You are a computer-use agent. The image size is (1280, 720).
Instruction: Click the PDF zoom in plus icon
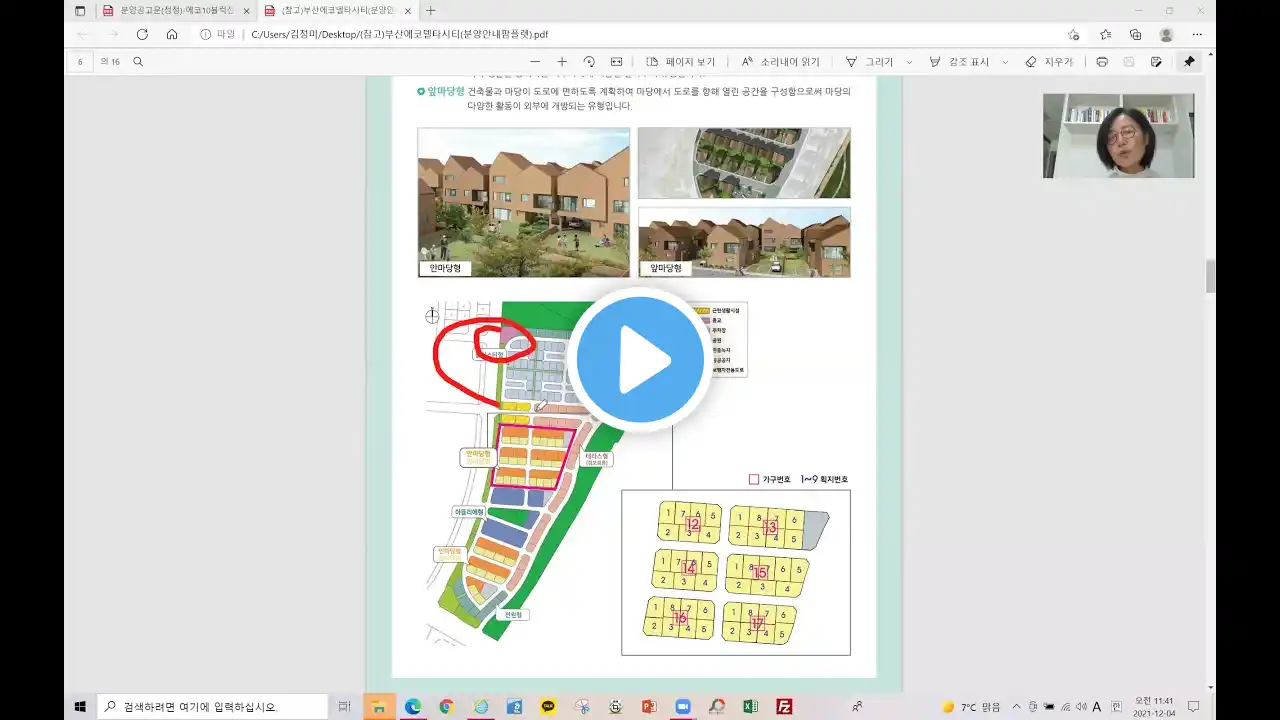562,62
